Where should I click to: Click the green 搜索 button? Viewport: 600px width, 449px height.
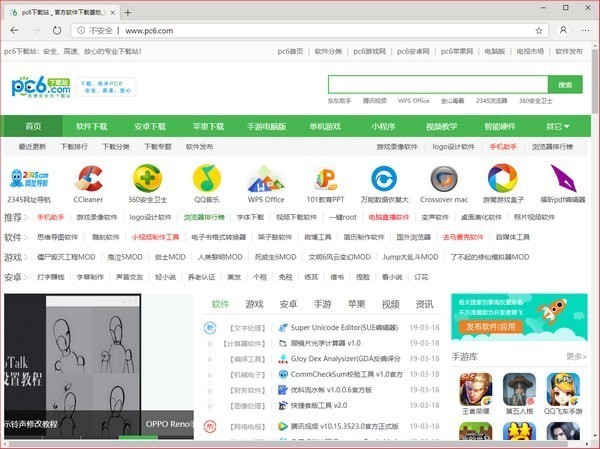pyautogui.click(x=565, y=85)
